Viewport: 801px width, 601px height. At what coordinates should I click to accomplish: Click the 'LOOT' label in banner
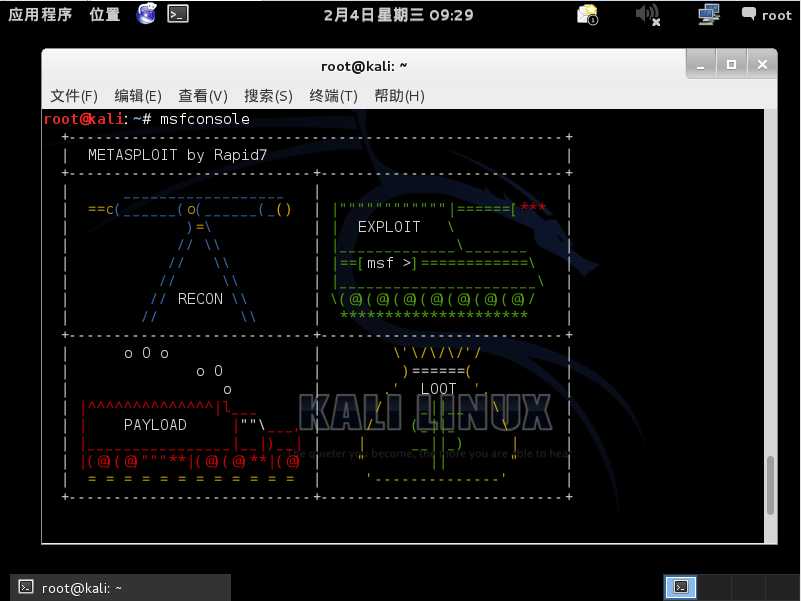438,389
